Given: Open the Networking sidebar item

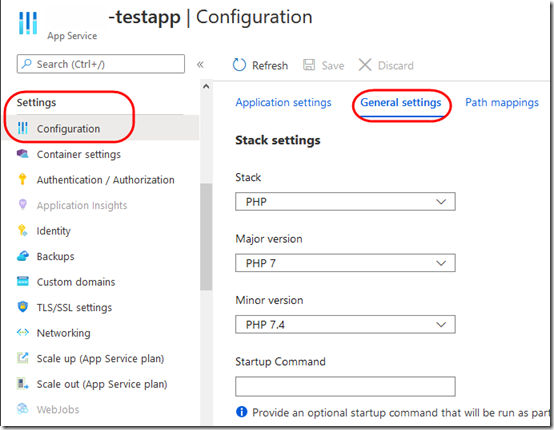Looking at the screenshot, I should point(63,333).
